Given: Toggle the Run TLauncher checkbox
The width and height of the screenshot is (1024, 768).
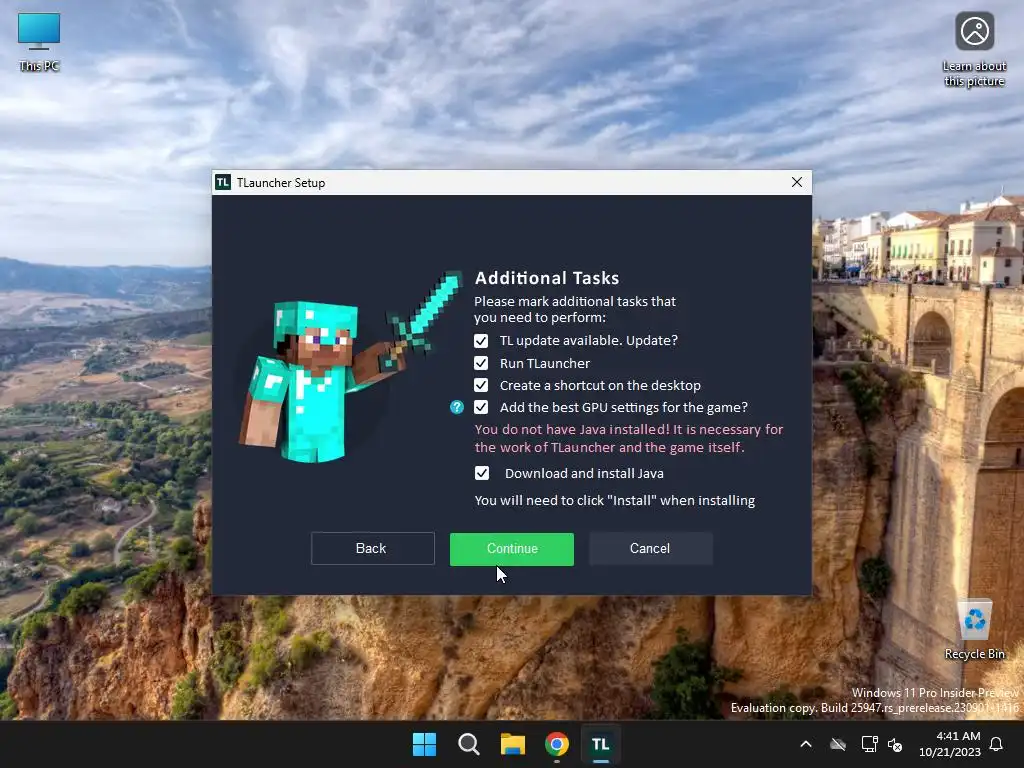Looking at the screenshot, I should tap(481, 363).
